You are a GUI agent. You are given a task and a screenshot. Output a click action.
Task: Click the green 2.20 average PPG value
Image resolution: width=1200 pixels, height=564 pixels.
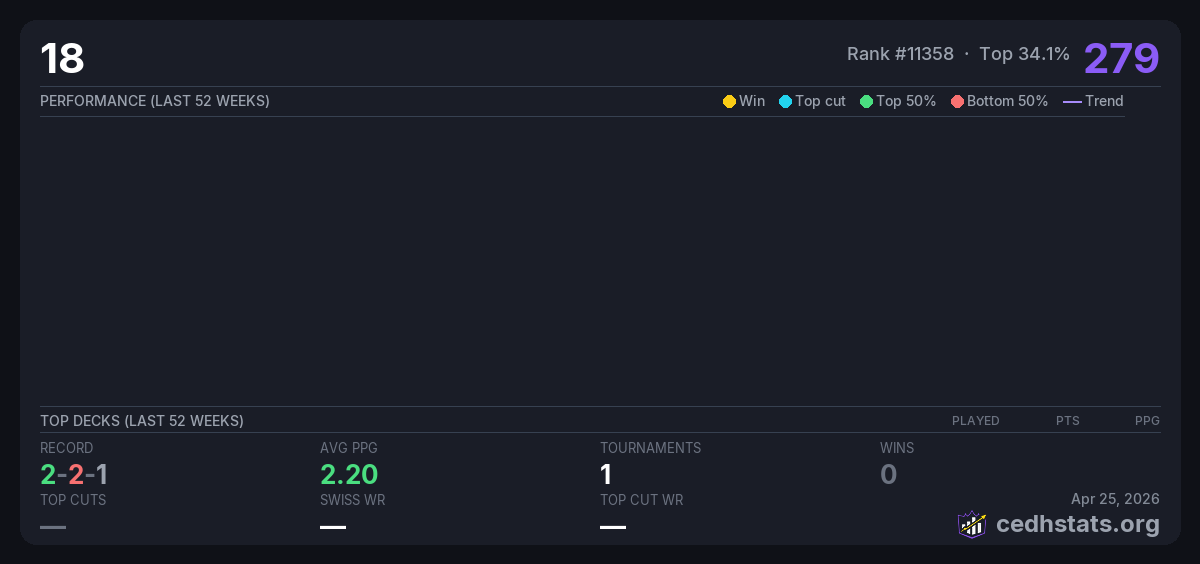pos(349,474)
